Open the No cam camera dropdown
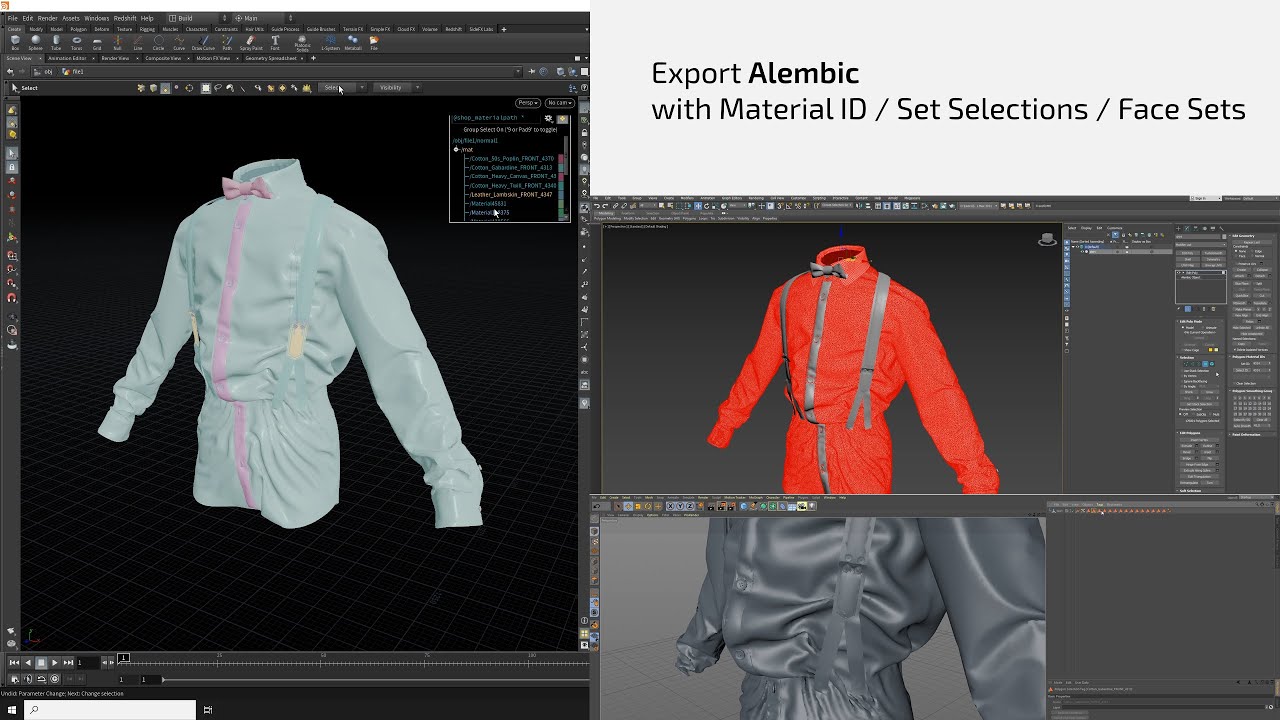Viewport: 1280px width, 720px height. pos(560,103)
